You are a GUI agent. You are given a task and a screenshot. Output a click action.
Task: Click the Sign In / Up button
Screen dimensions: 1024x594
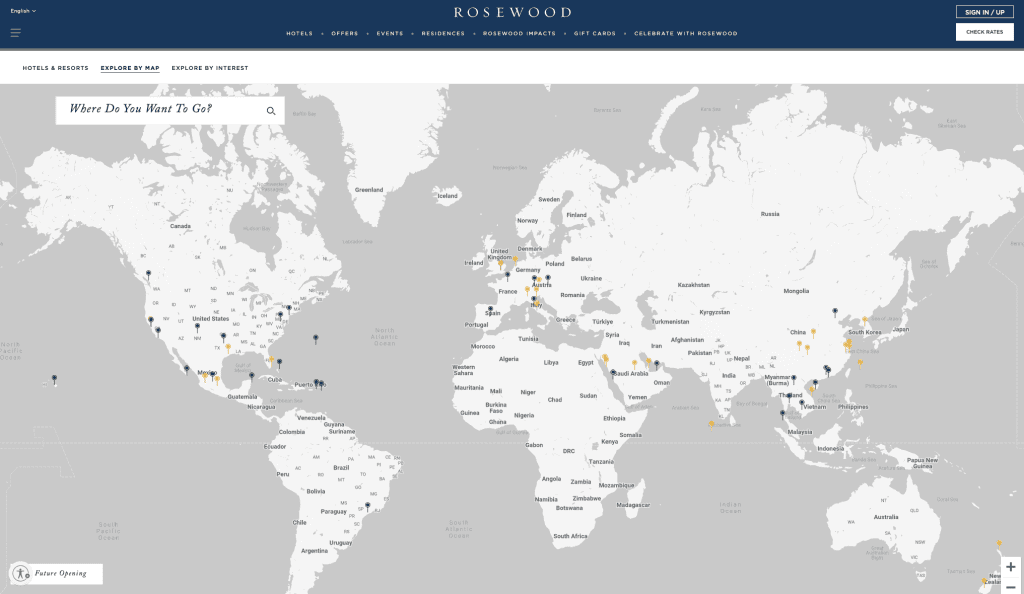[x=985, y=12]
